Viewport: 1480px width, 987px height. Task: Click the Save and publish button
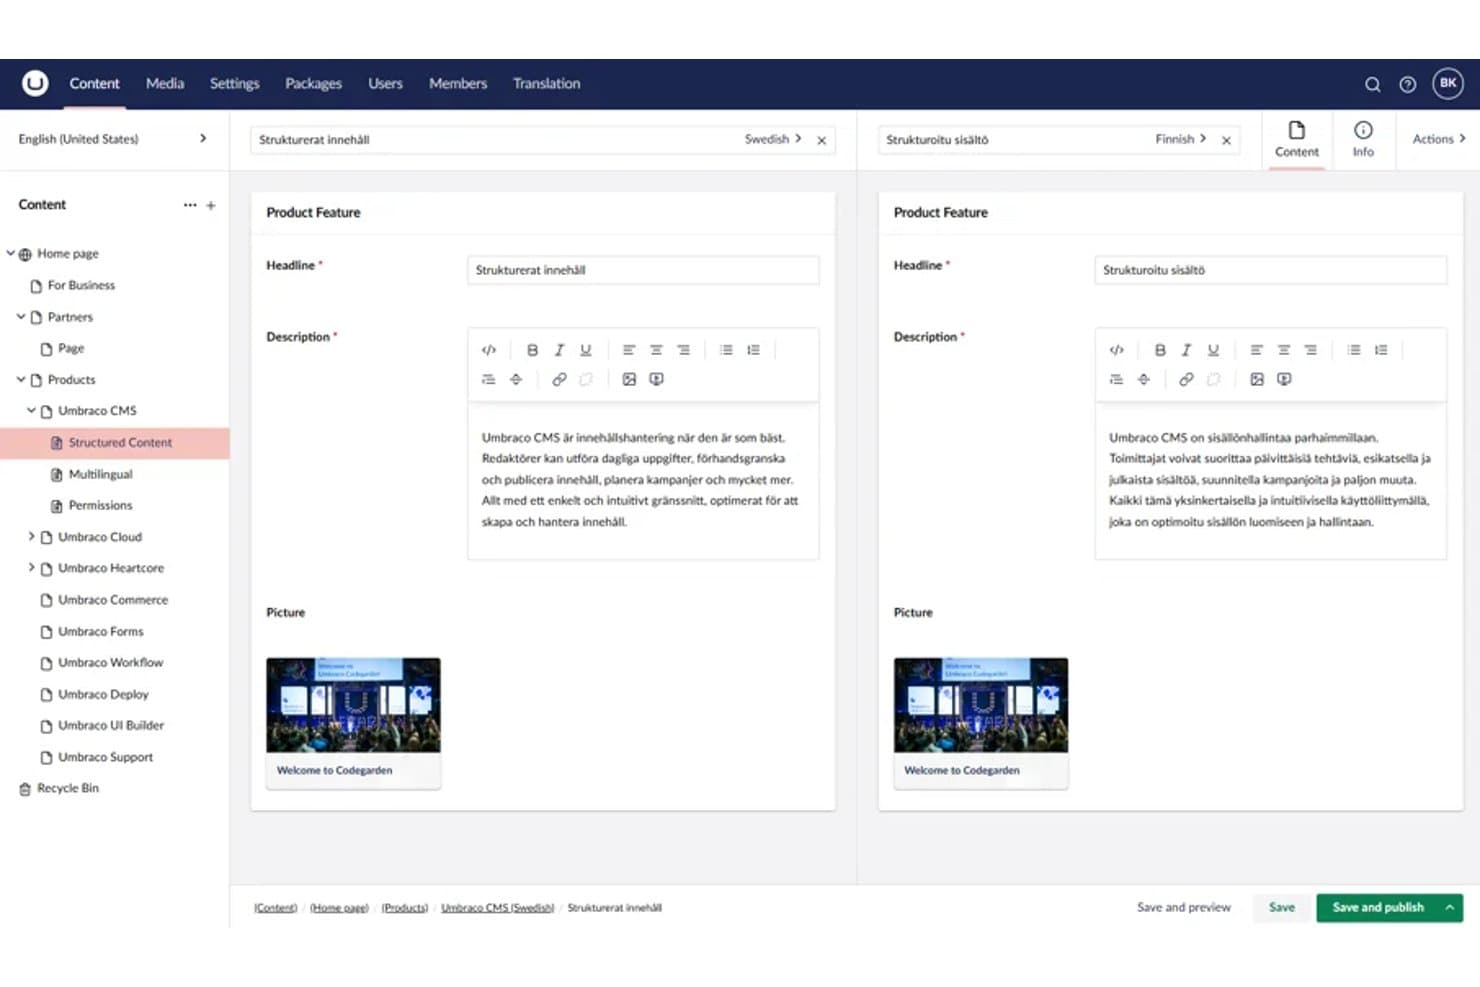1377,907
